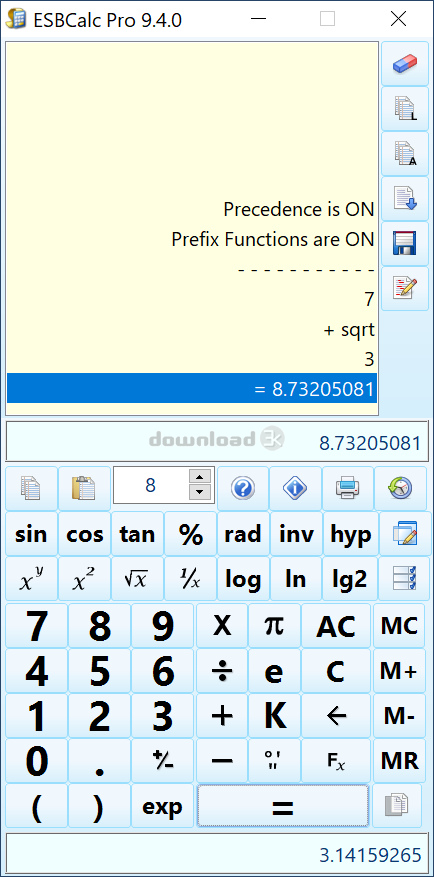Select the highlighted = 8.73205081 tape line
The image size is (434, 877).
click(x=192, y=388)
